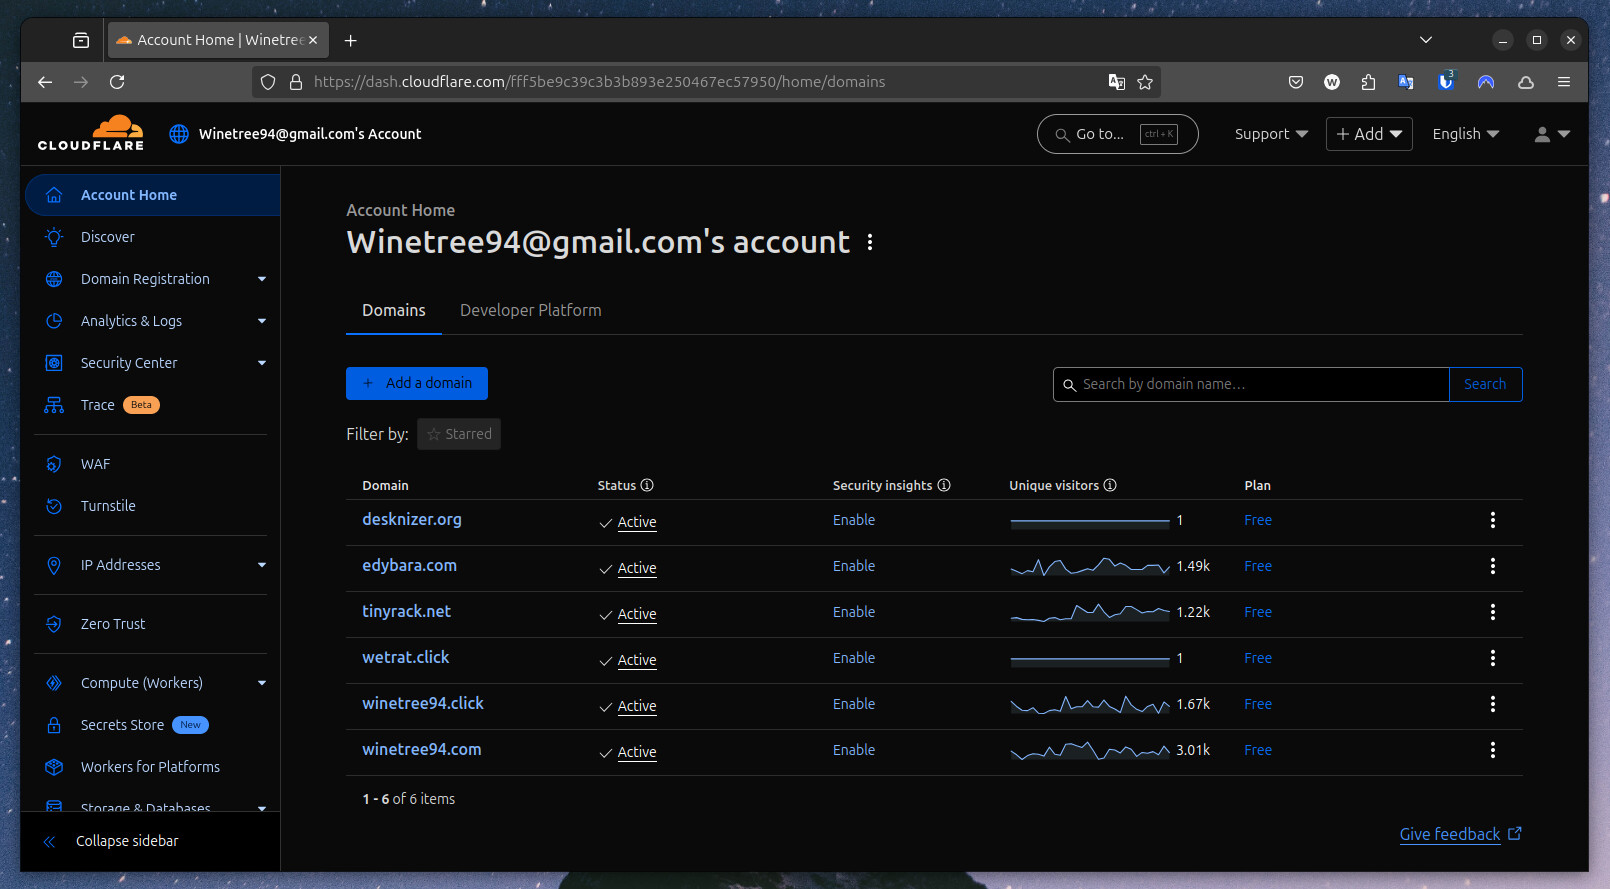
Task: Click the Compute (Workers) icon
Action: tap(54, 683)
